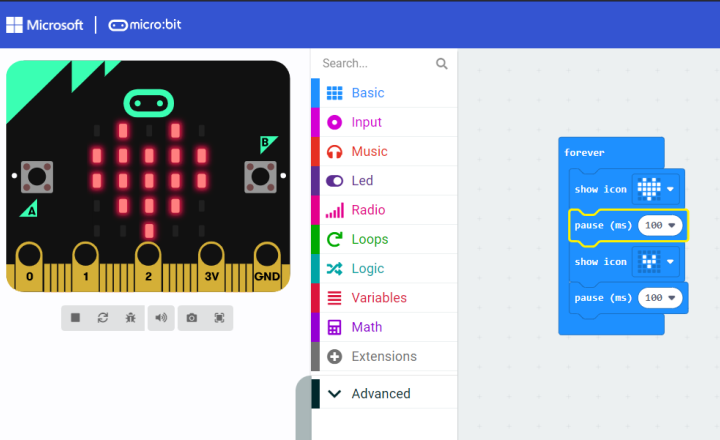The height and width of the screenshot is (440, 720).
Task: Open the Math blocks category
Action: point(384,327)
